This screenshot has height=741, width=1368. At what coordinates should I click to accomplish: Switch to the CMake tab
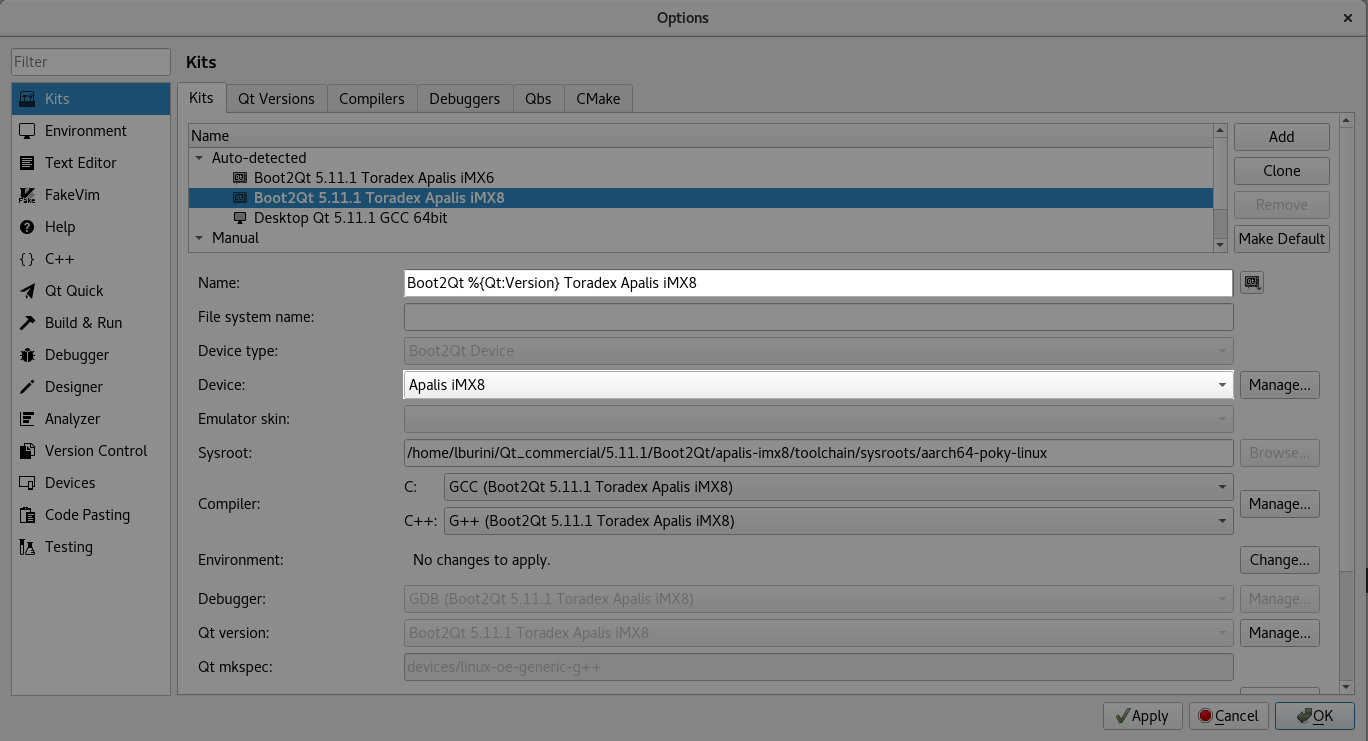pos(598,99)
